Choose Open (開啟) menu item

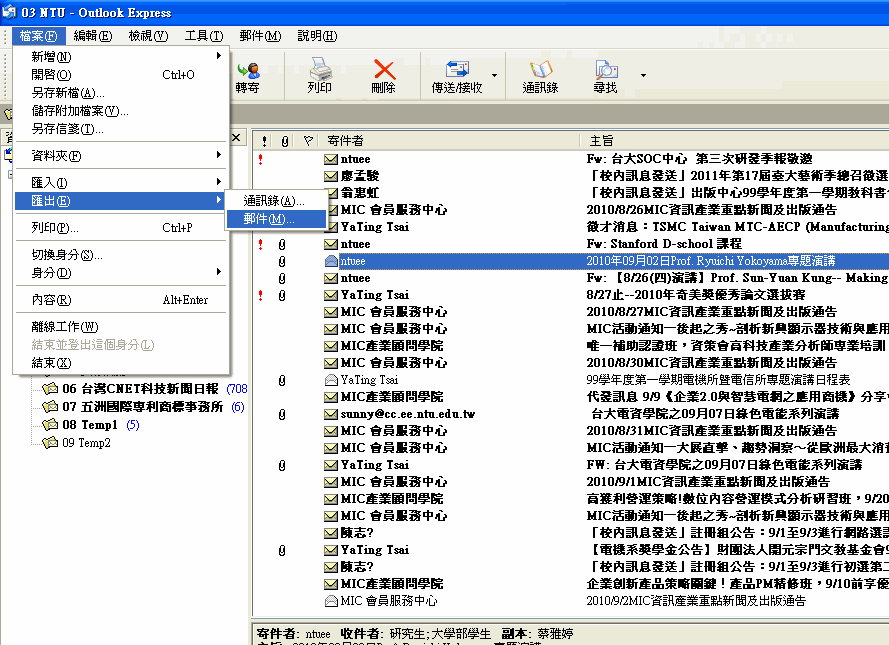(x=121, y=75)
